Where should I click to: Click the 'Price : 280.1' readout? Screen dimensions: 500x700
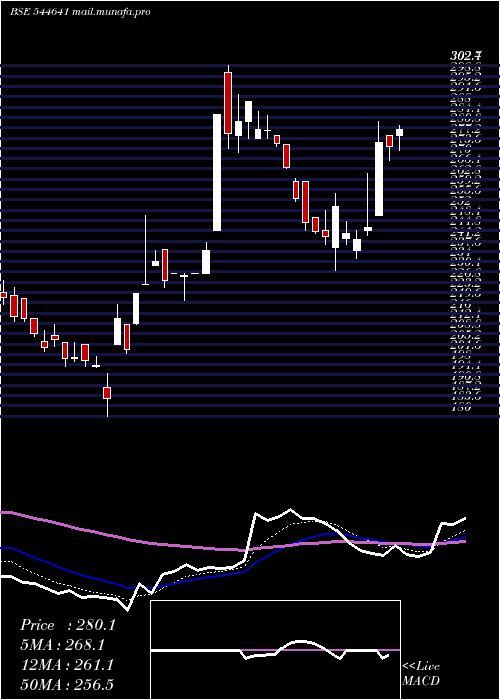pyautogui.click(x=68, y=625)
